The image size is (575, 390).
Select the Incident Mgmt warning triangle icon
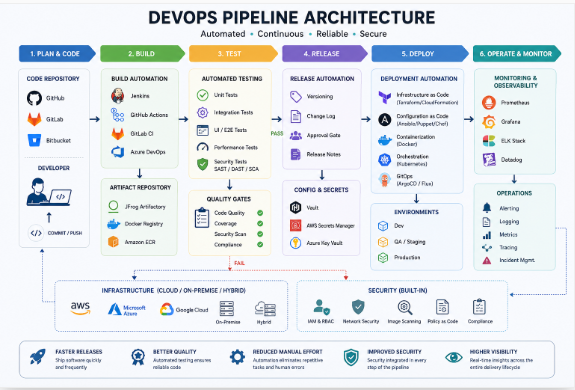[x=487, y=260]
